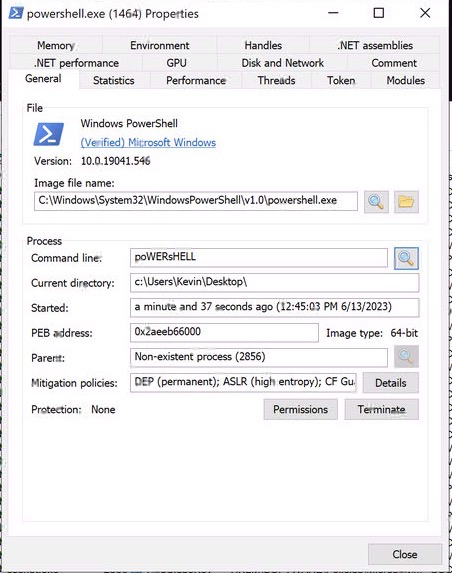Click the Image file name path field
This screenshot has width=452, height=573.
(196, 201)
